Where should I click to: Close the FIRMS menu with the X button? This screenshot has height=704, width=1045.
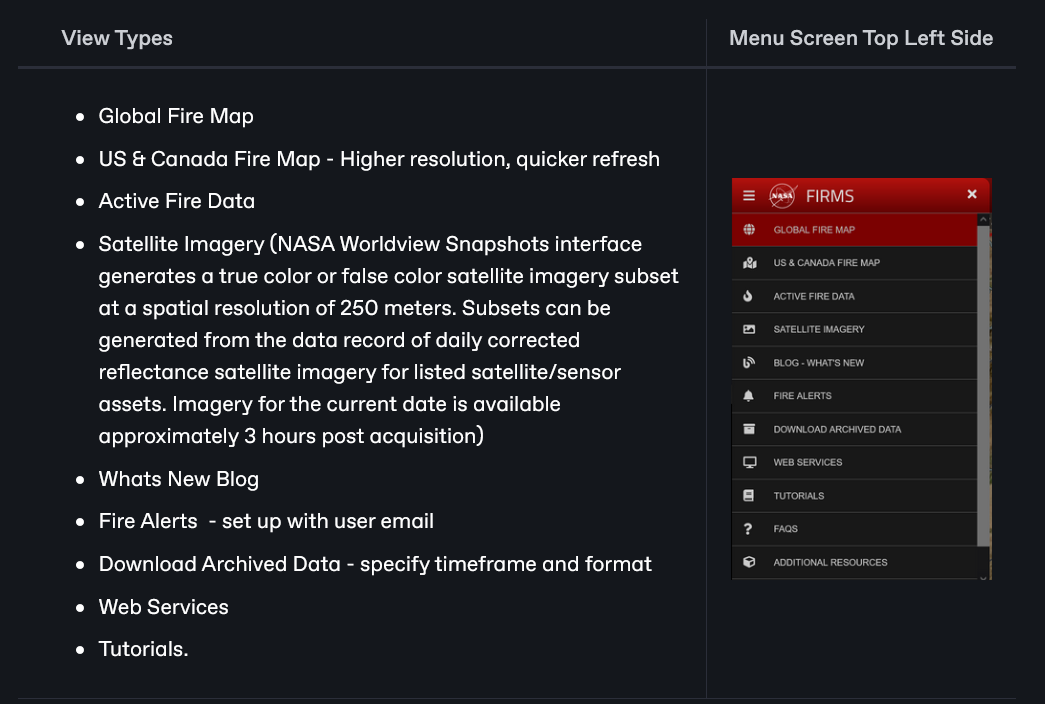pyautogui.click(x=971, y=195)
